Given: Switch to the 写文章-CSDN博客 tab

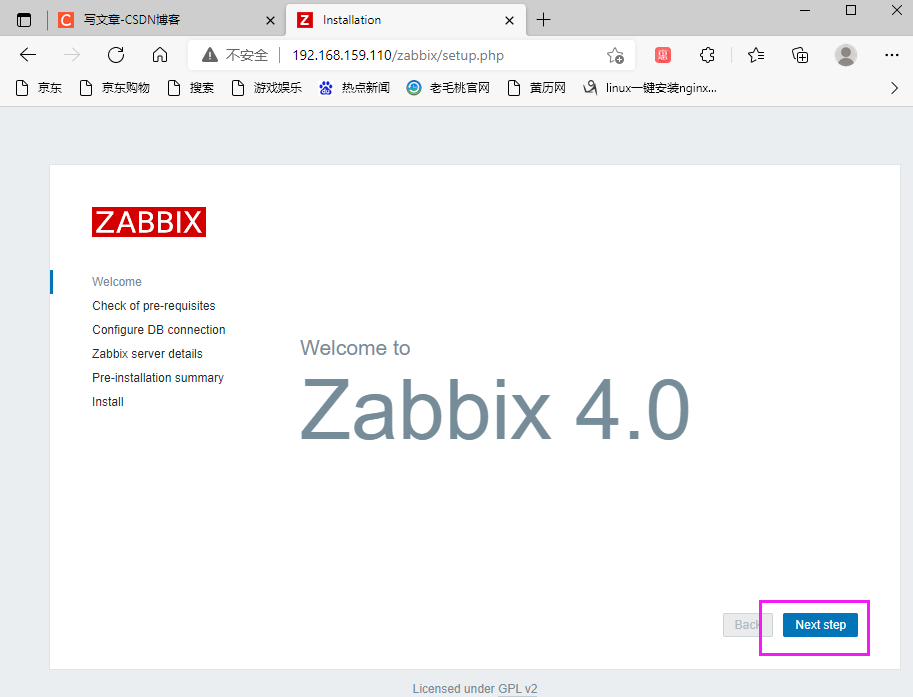Looking at the screenshot, I should (x=168, y=20).
